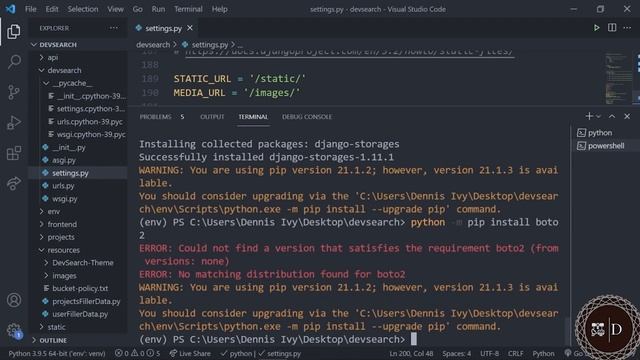The image size is (640, 360).
Task: Expand the OUTLINE section
Action: [x=53, y=340]
